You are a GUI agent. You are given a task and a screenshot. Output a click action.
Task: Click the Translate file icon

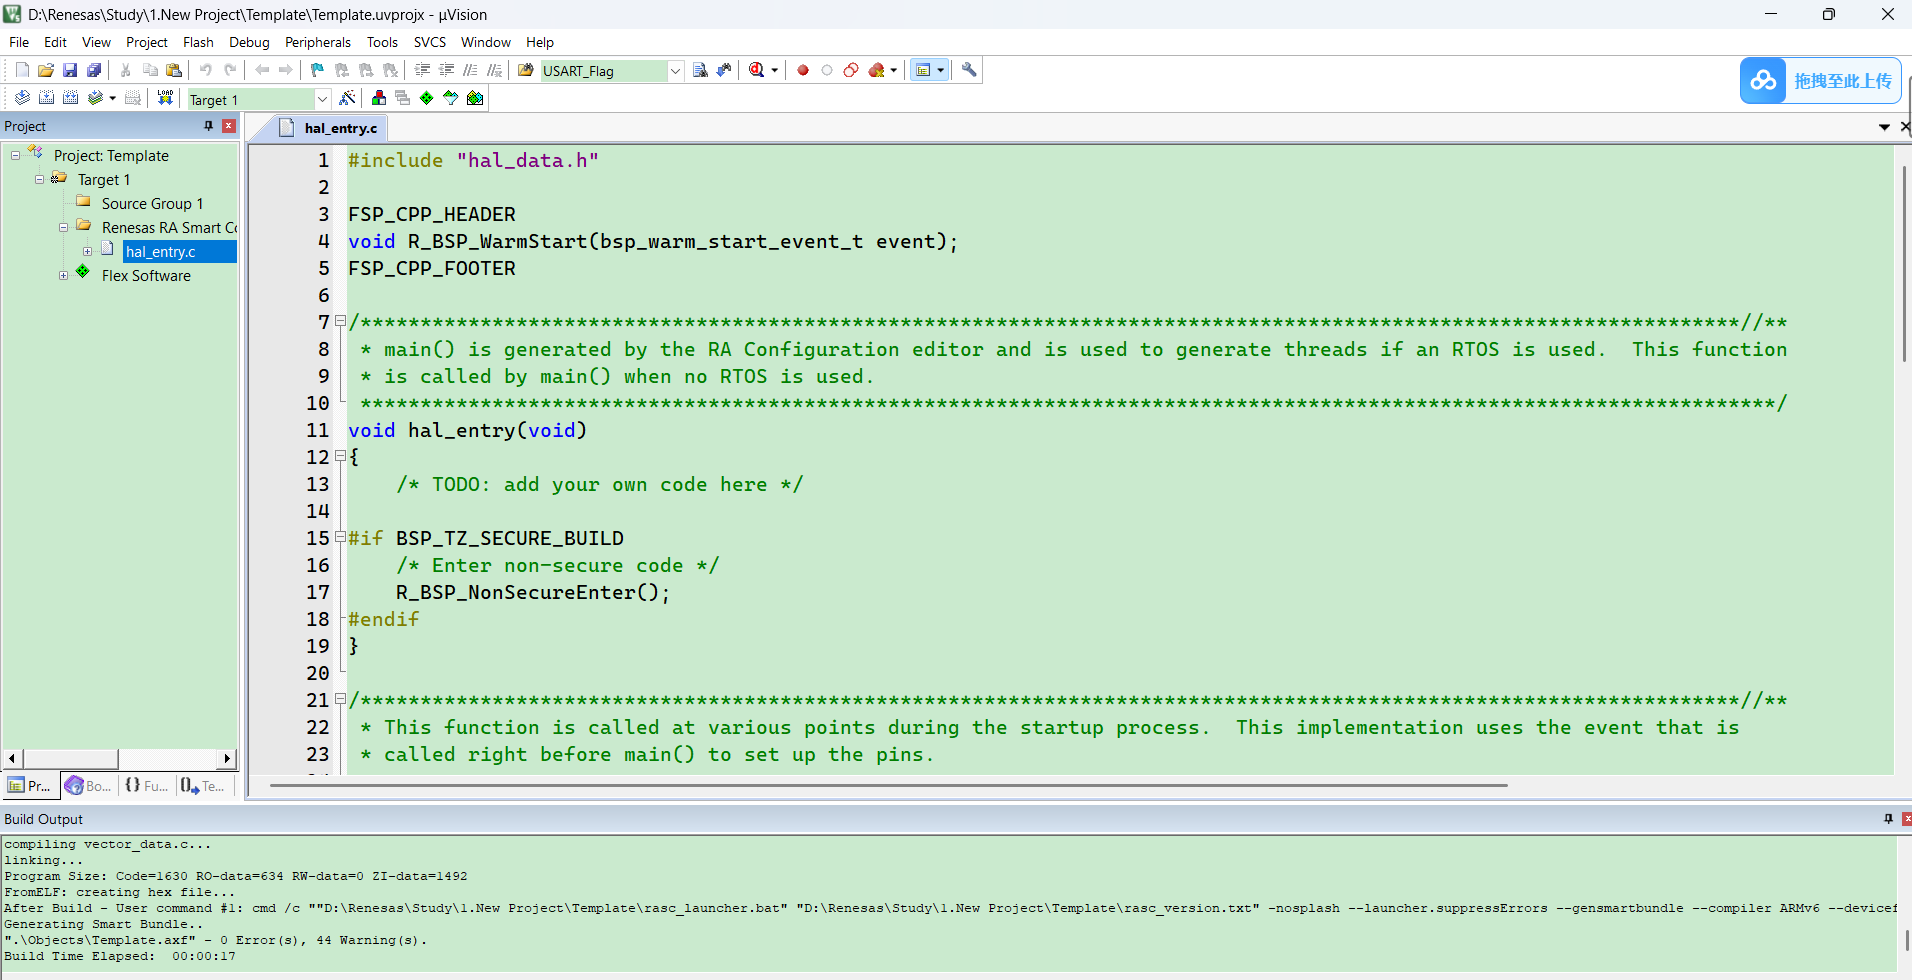tap(22, 98)
